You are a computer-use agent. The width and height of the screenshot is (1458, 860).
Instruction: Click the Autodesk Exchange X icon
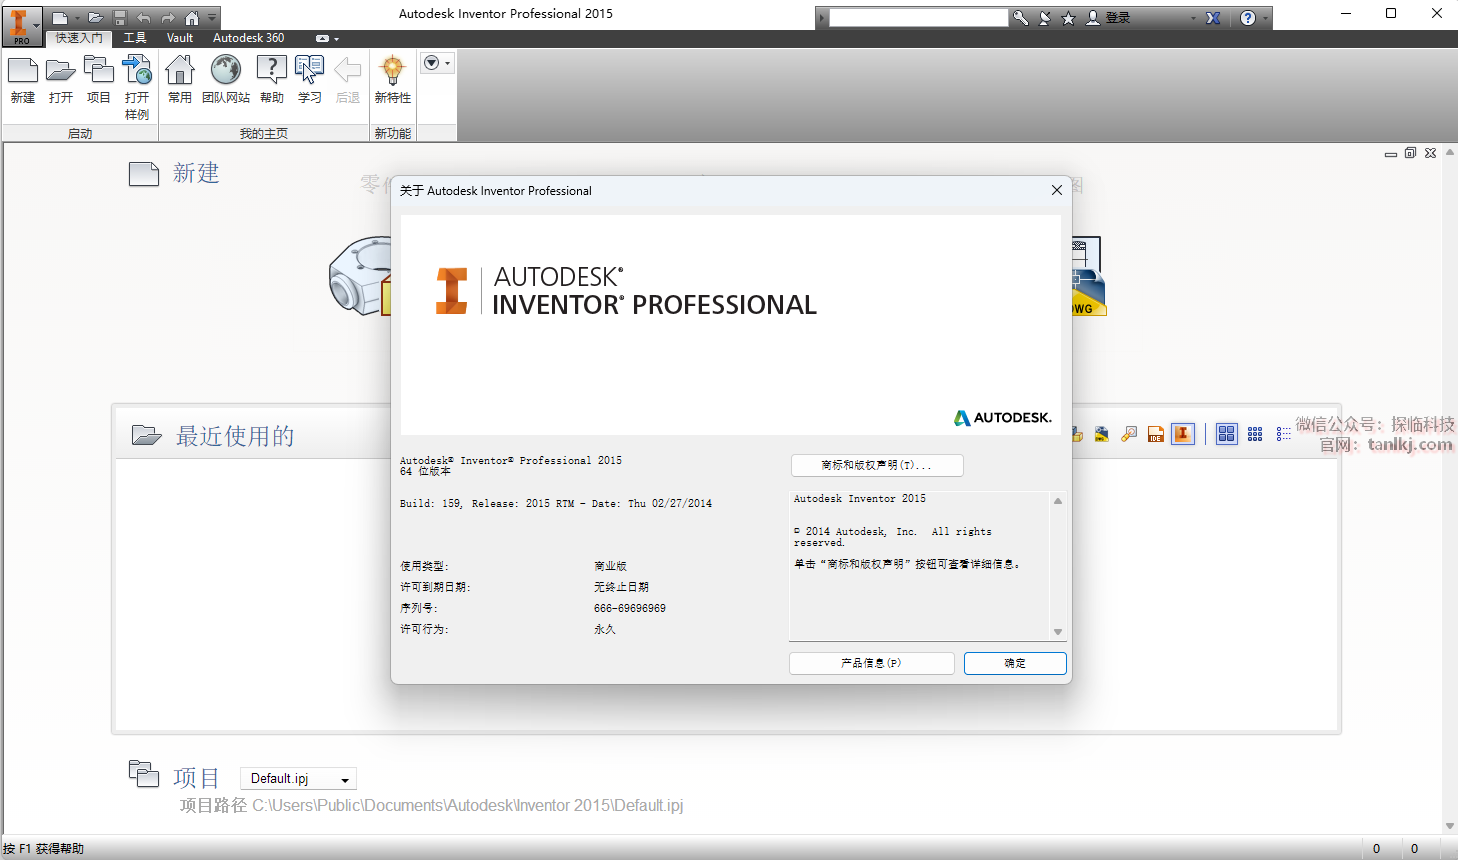(1213, 18)
